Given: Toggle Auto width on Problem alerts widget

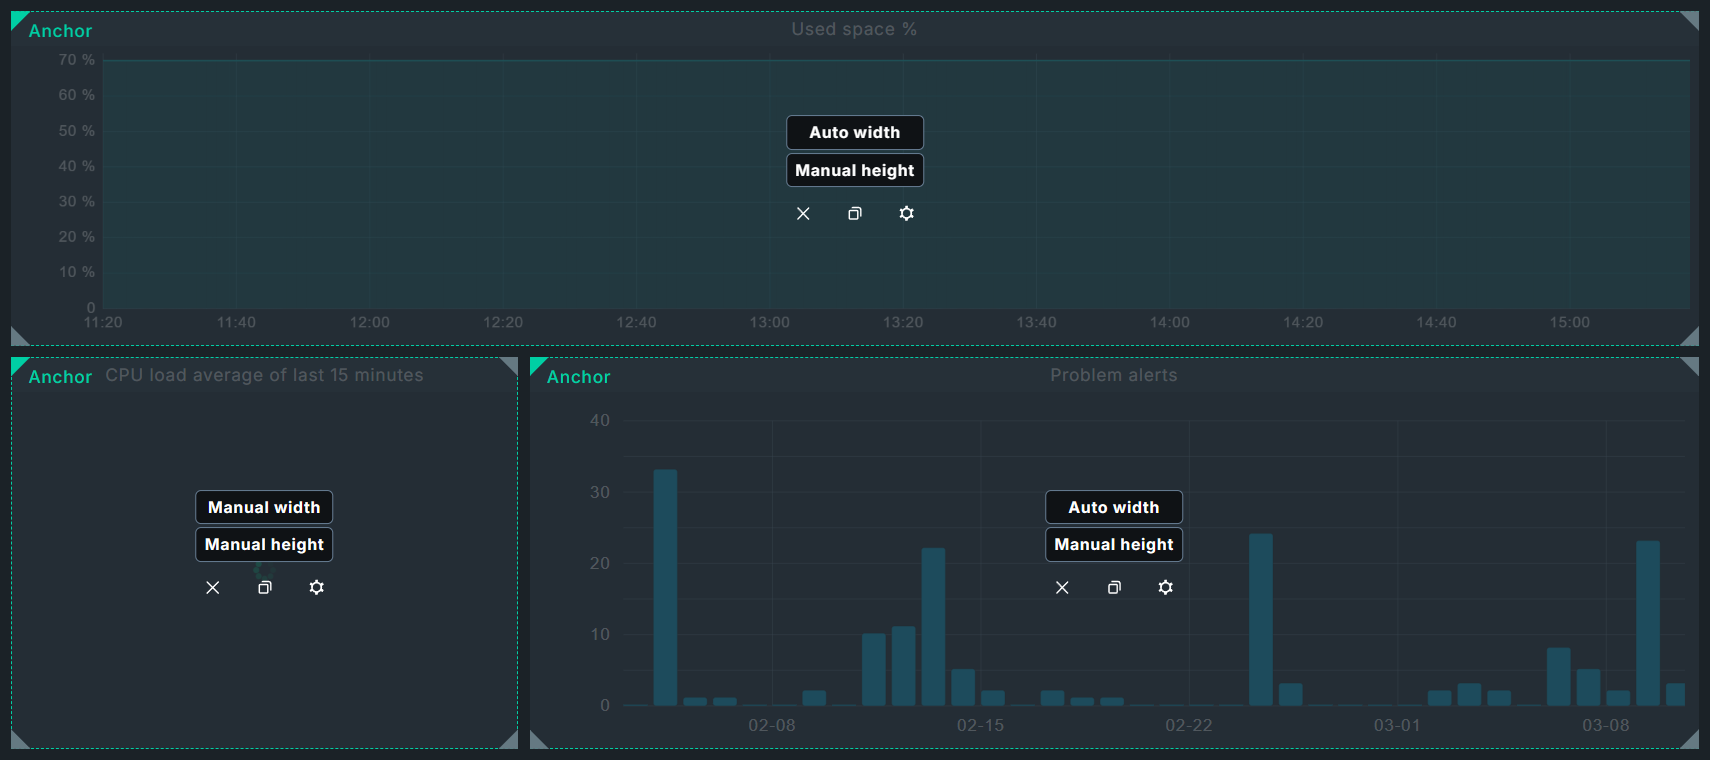Looking at the screenshot, I should point(1114,507).
